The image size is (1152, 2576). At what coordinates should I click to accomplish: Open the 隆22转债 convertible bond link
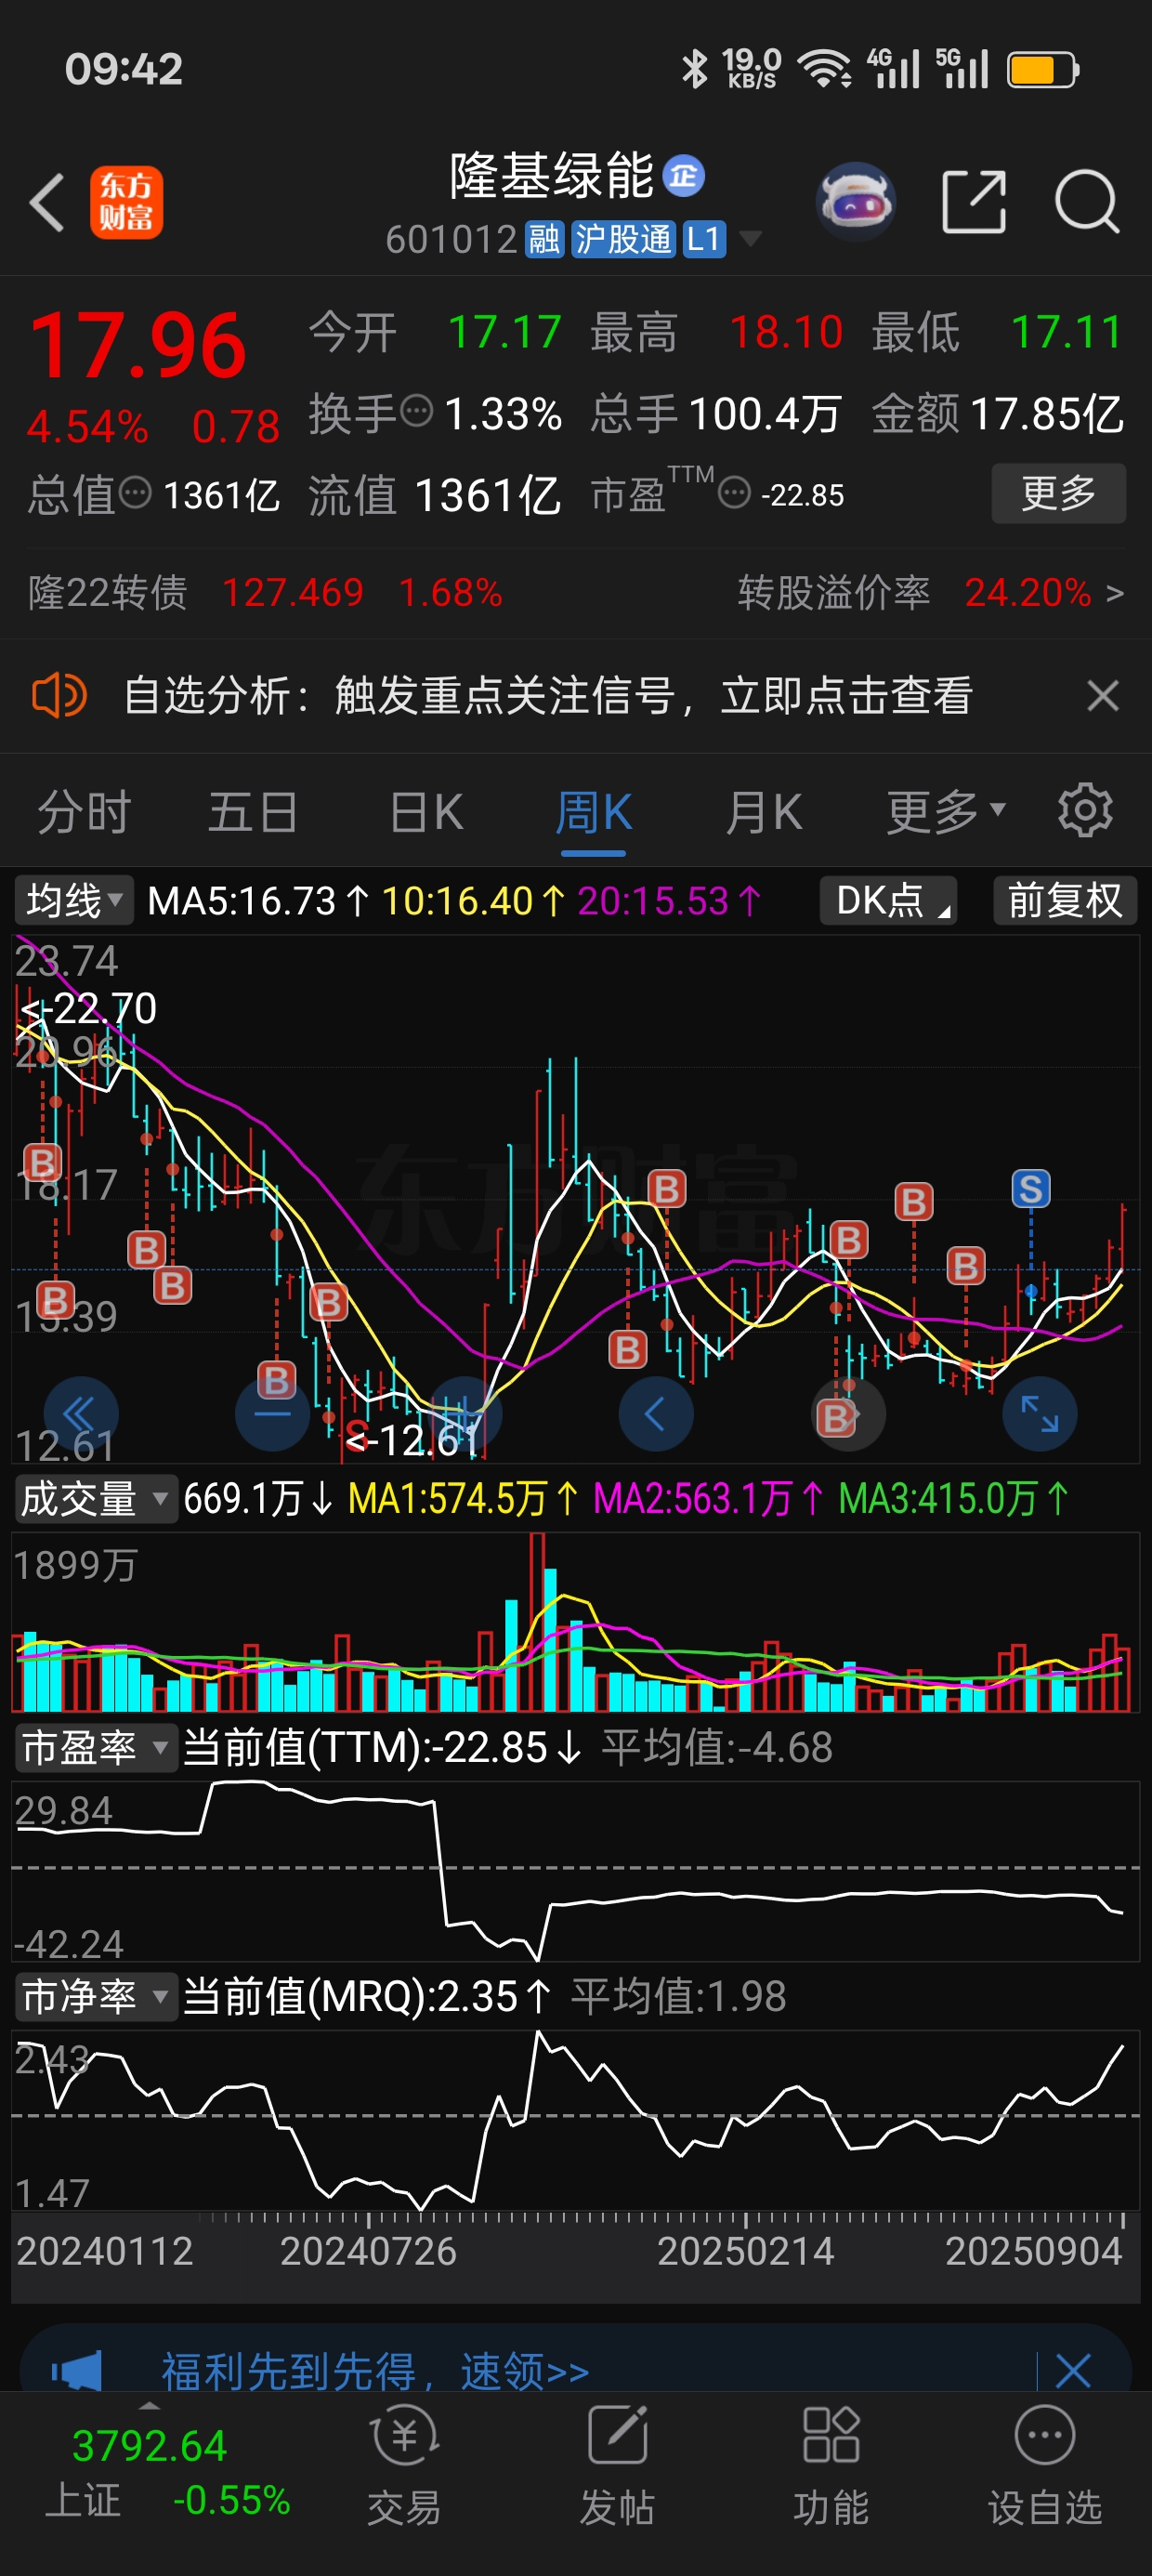point(265,592)
